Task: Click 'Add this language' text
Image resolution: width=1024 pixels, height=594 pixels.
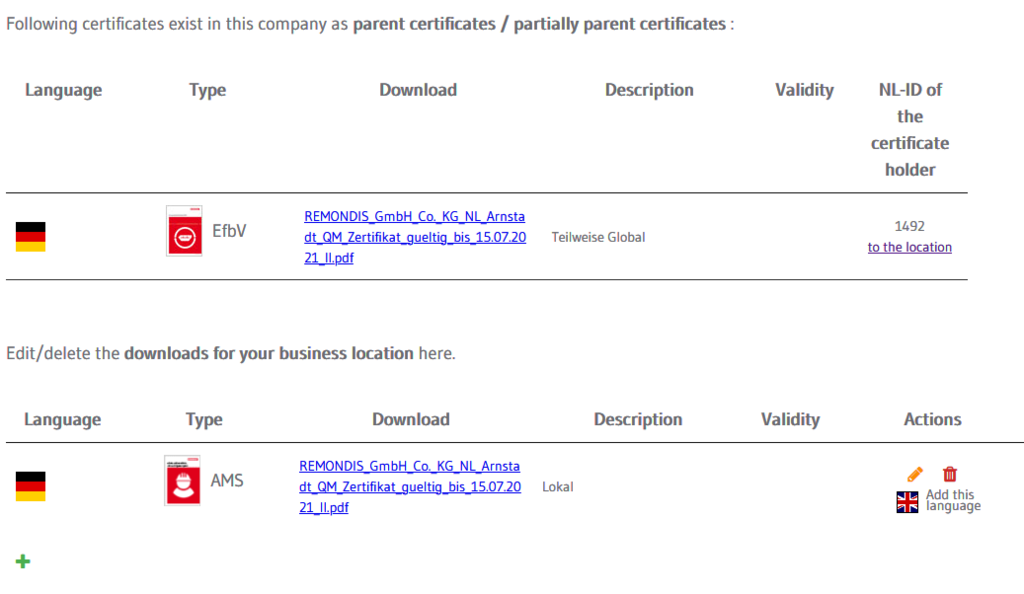Action: [x=953, y=500]
